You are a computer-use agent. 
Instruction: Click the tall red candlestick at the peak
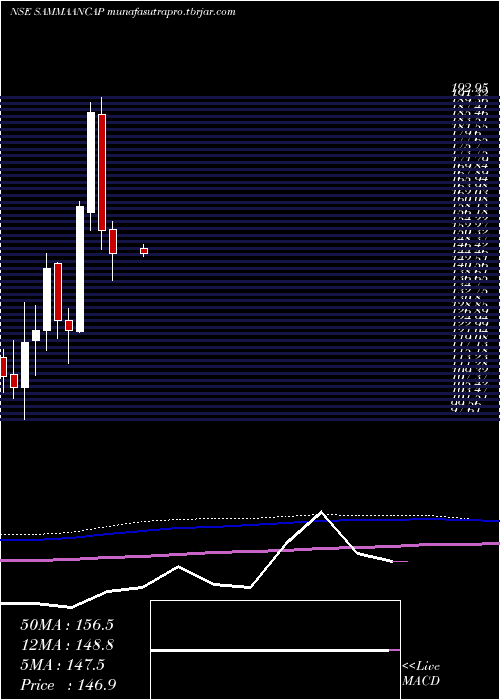[x=102, y=172]
